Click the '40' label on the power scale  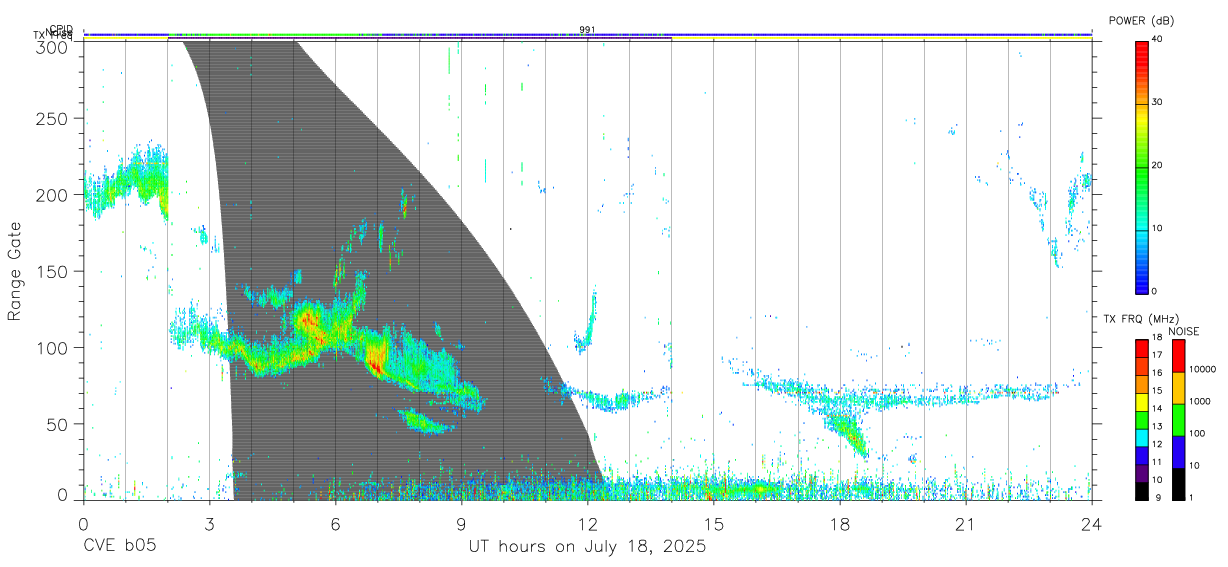tap(1158, 39)
